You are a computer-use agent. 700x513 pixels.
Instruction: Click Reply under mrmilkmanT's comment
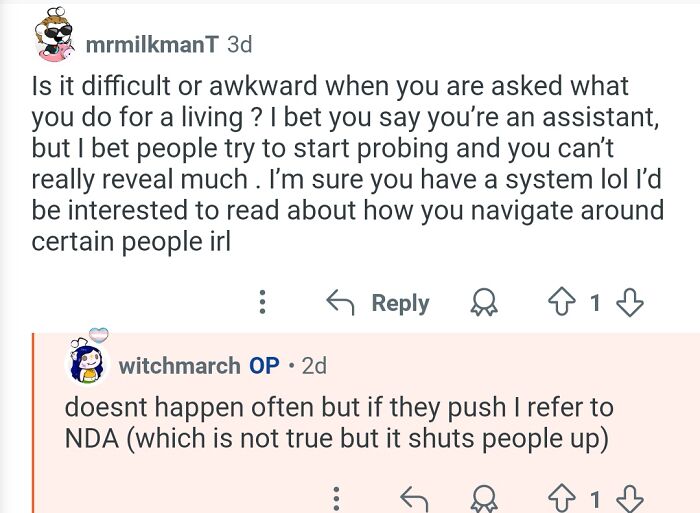pyautogui.click(x=379, y=302)
